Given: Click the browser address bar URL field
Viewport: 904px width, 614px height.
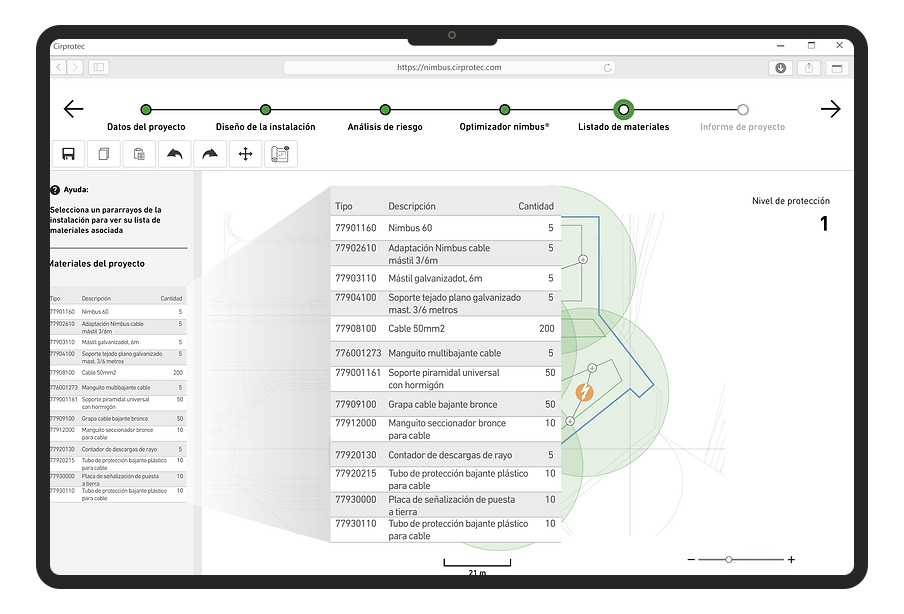Looking at the screenshot, I should (x=450, y=67).
